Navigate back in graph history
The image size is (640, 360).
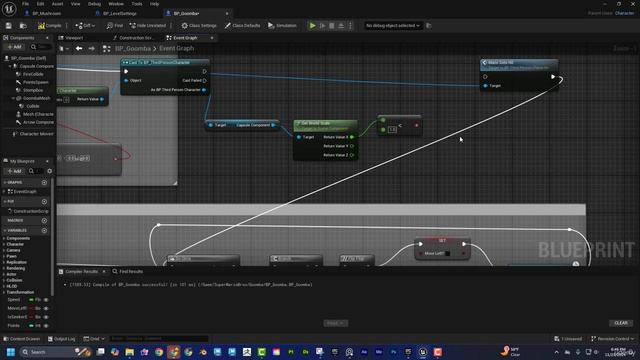pos(79,49)
